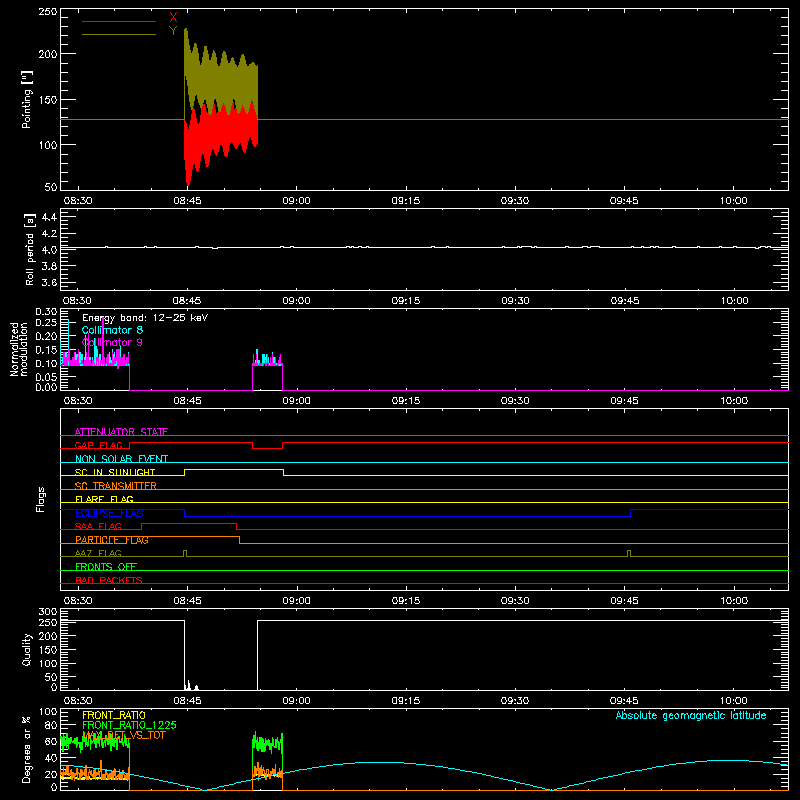
Task: Click 09:00 time label under Quality plot
Action: click(296, 701)
